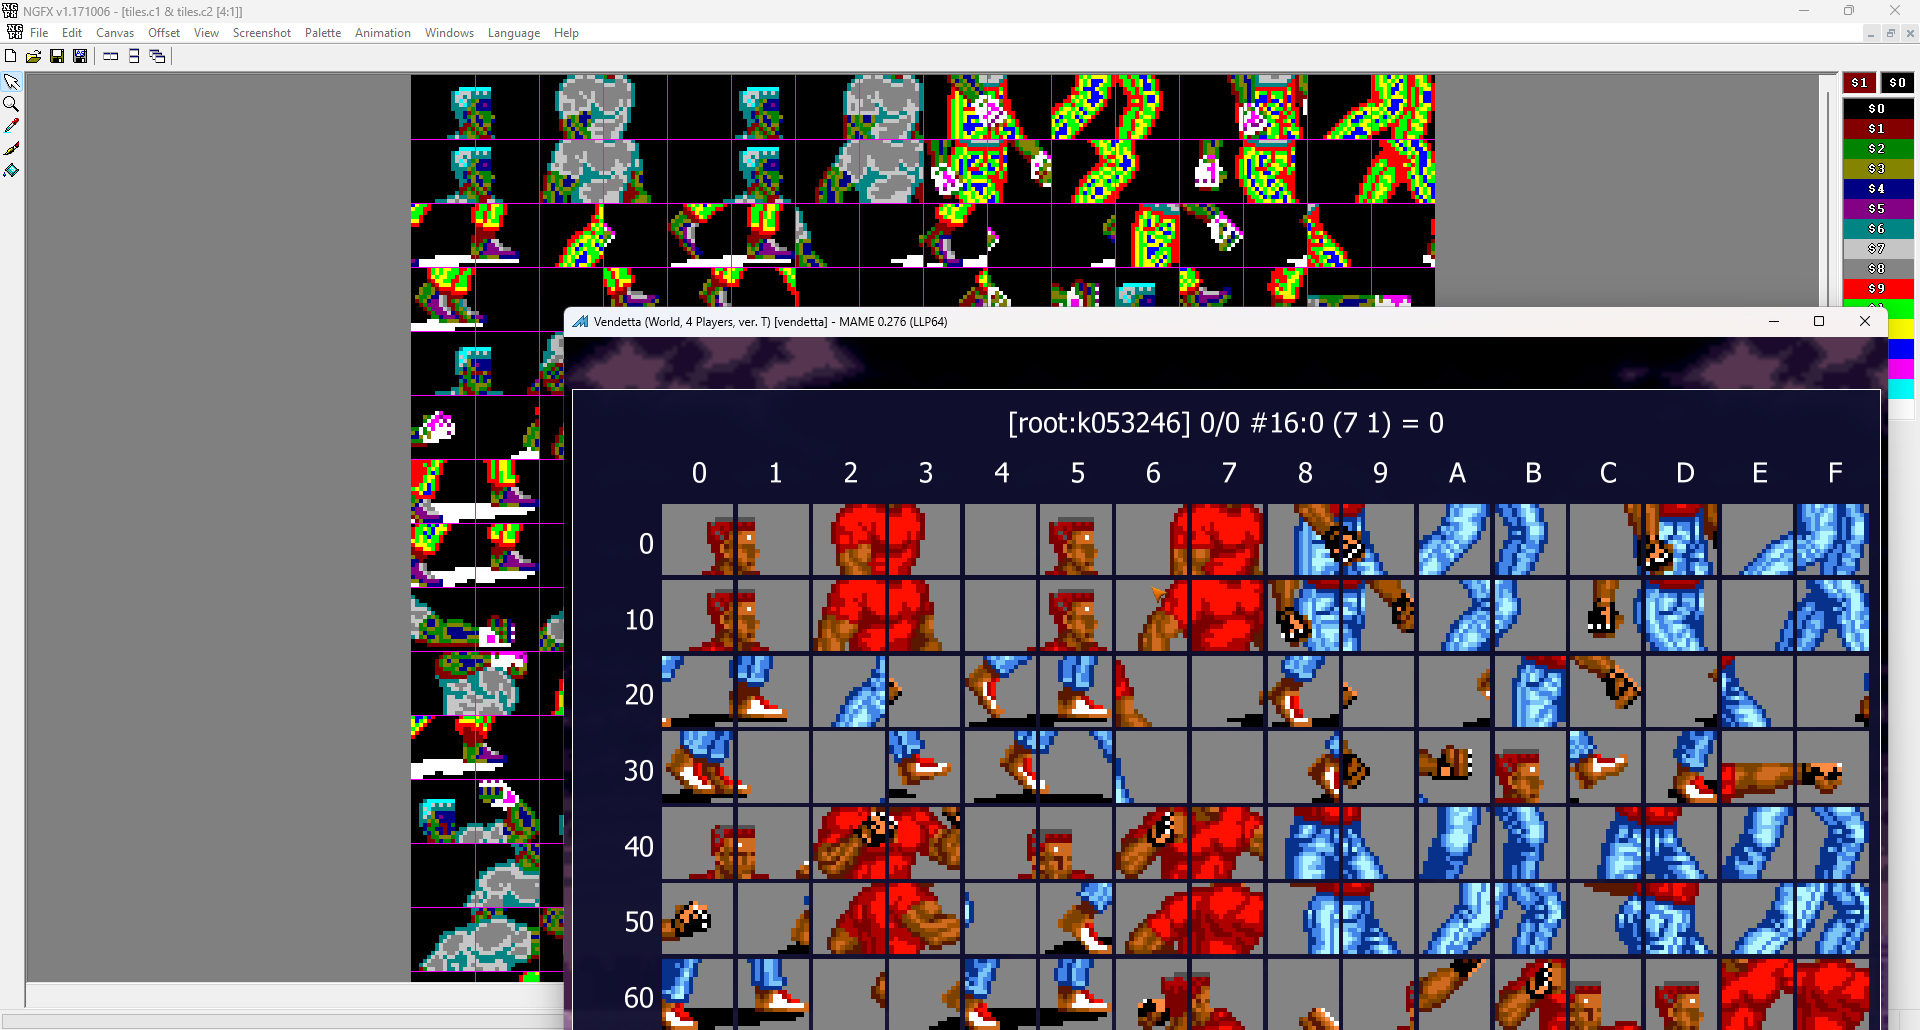Pick dark red palette entry $1 in list
1920x1030 pixels.
(x=1877, y=128)
